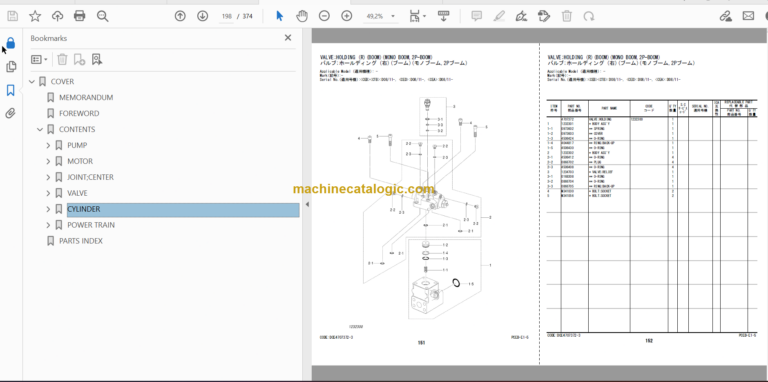Collapse the CONTENTS bookmark node

(x=40, y=129)
